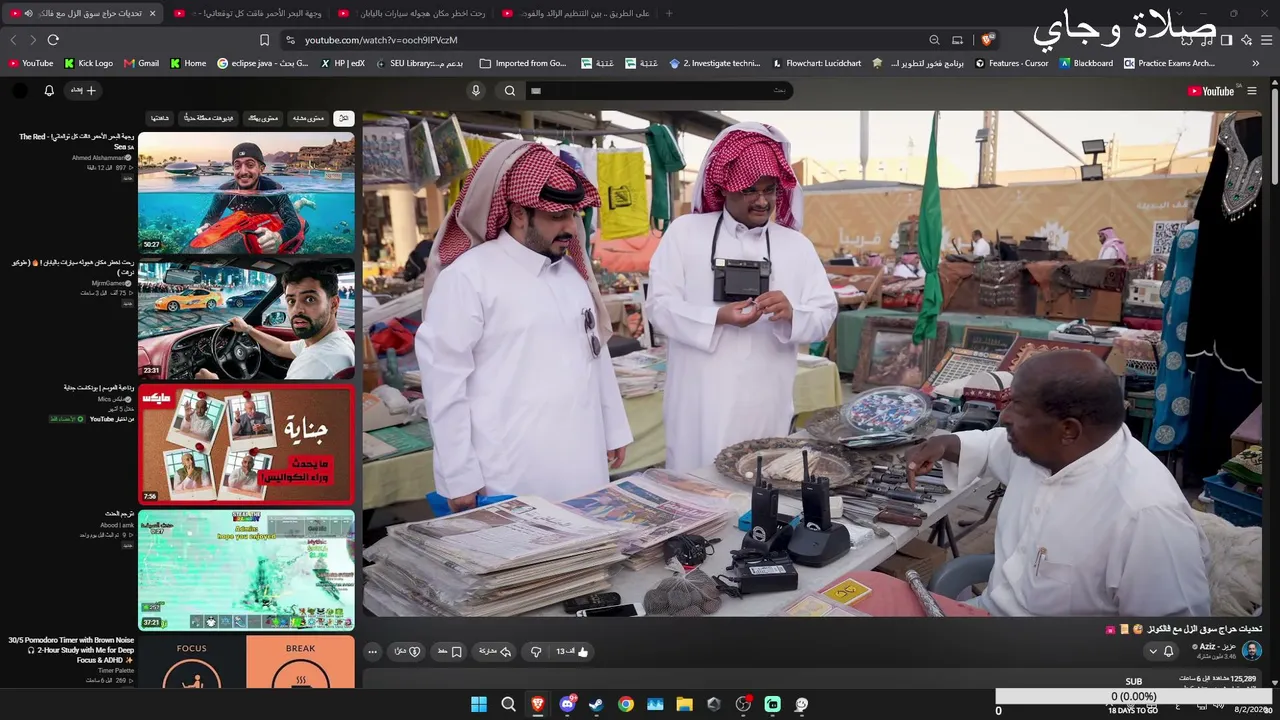Launch Steam from the taskbar
The image size is (1280, 720).
[596, 704]
